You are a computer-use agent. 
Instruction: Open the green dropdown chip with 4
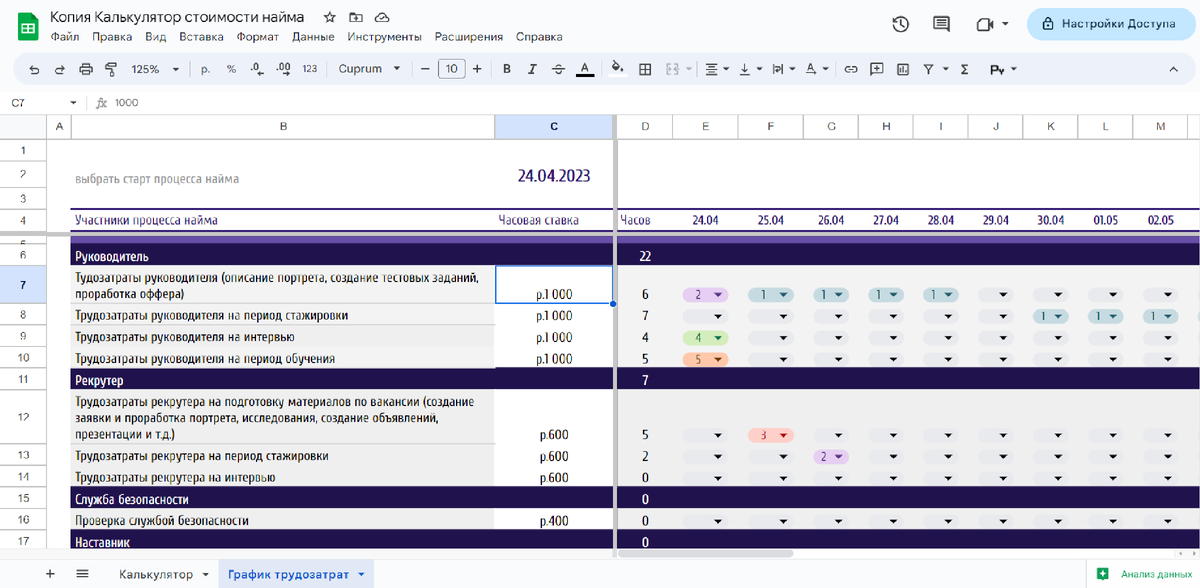[x=705, y=337]
